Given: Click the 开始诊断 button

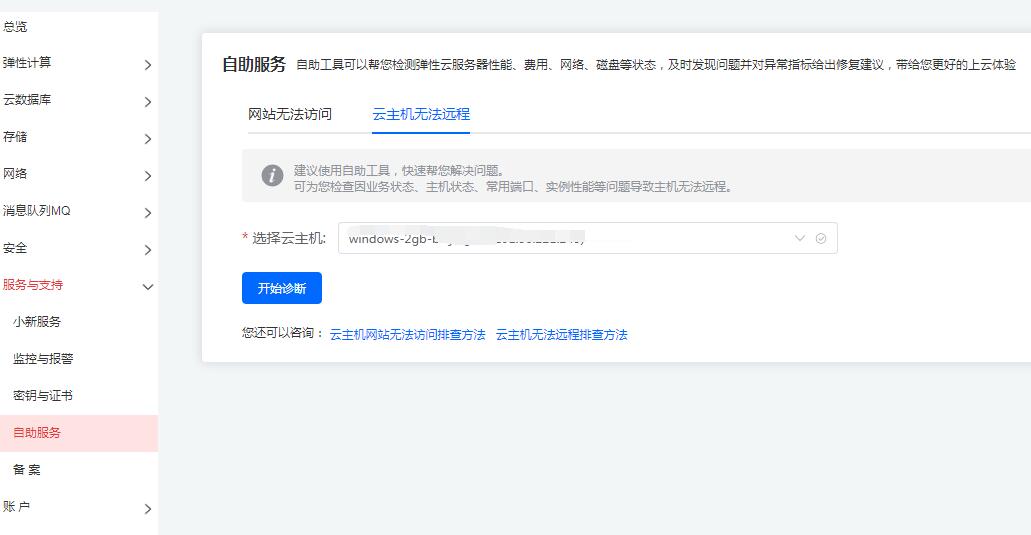Looking at the screenshot, I should (x=282, y=288).
